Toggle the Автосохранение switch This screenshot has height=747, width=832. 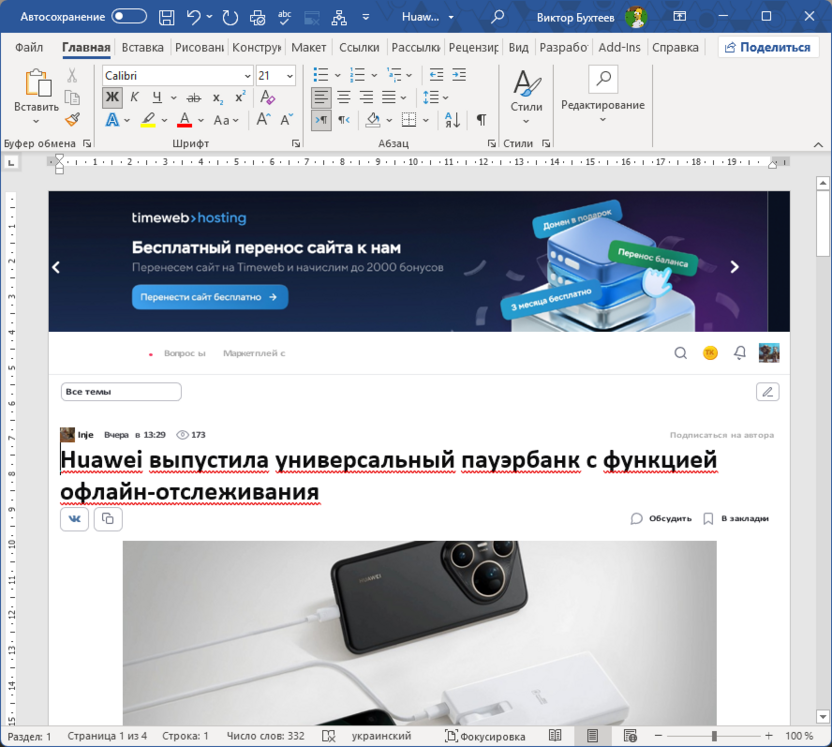point(129,16)
